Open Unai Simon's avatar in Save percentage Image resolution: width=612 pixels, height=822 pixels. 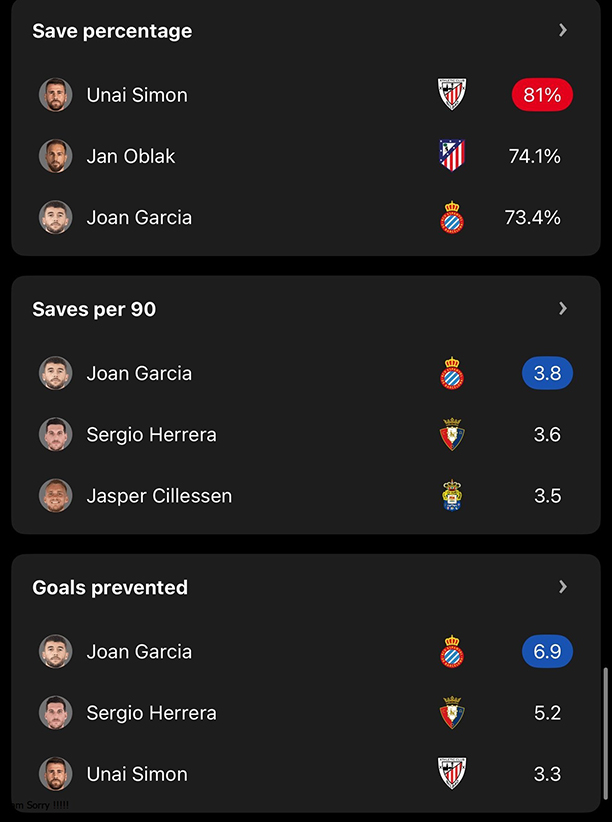pyautogui.click(x=56, y=95)
